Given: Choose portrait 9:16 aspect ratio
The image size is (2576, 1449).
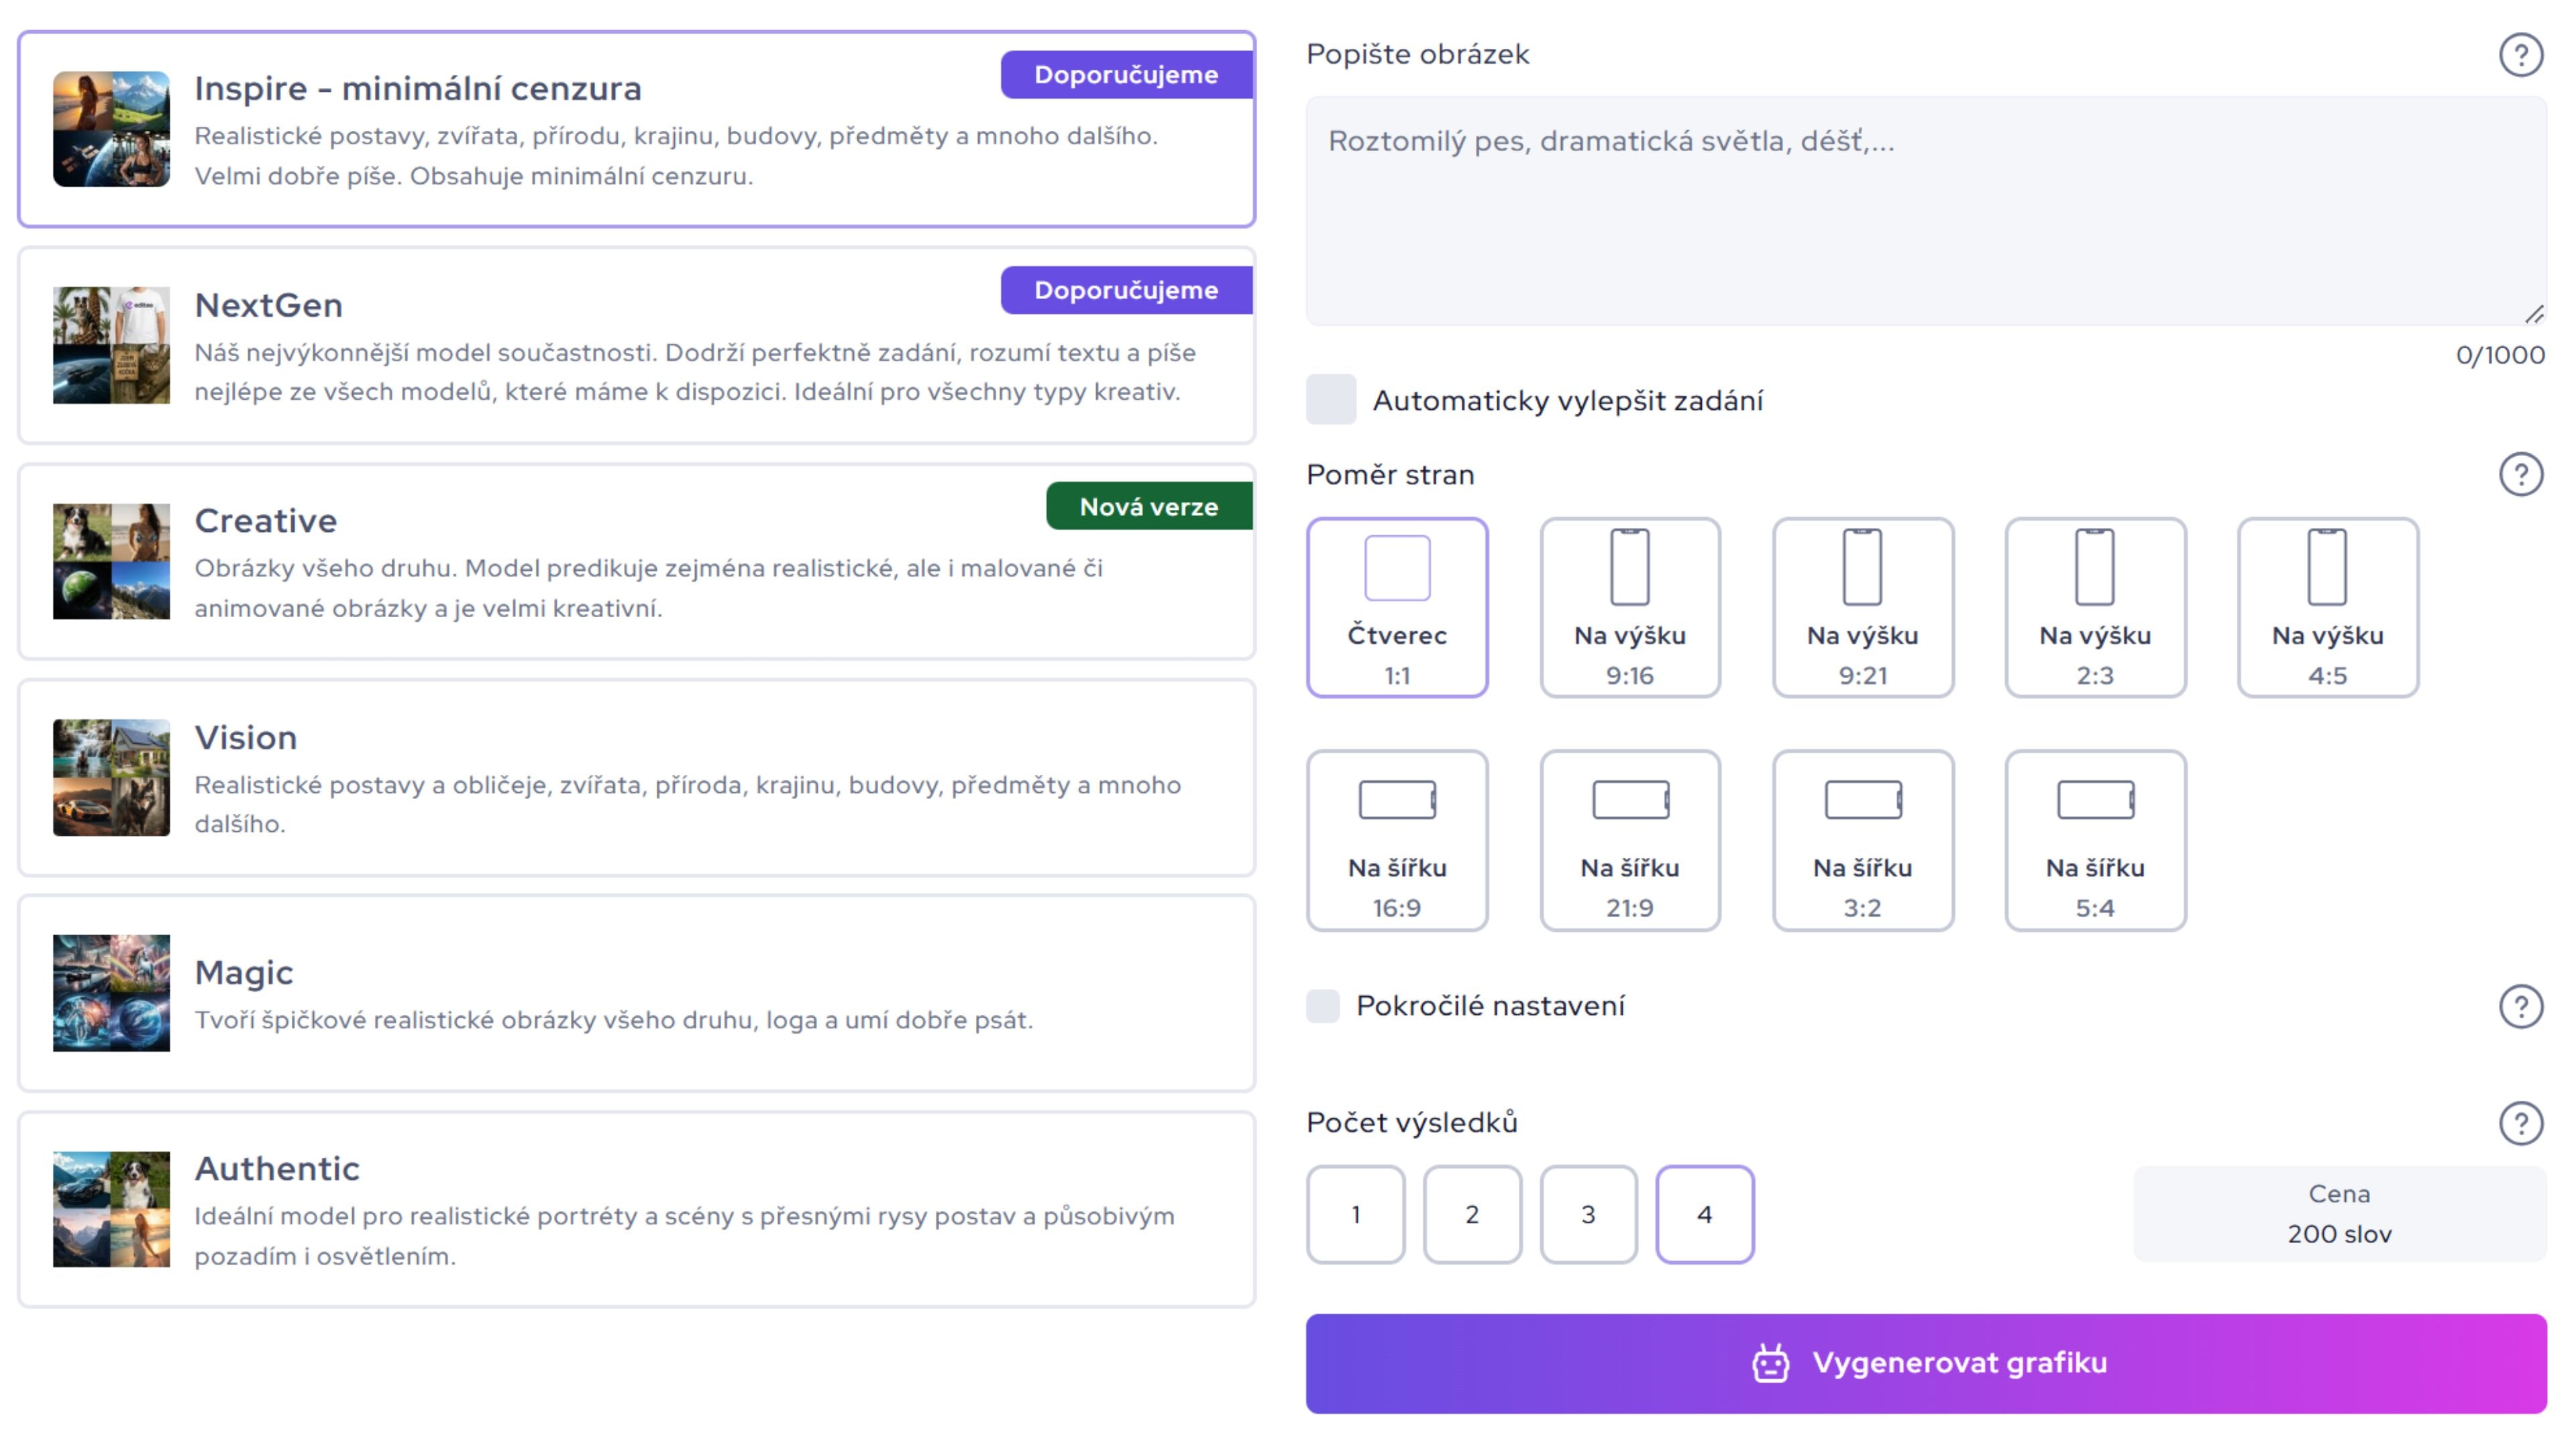Looking at the screenshot, I should (1629, 607).
